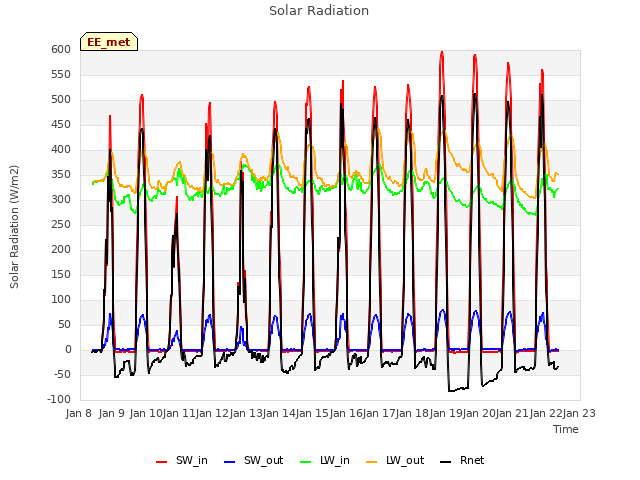Viewport: 640px width, 480px height.
Task: Click the Jan 9 x-axis tick label
Action: (x=112, y=413)
